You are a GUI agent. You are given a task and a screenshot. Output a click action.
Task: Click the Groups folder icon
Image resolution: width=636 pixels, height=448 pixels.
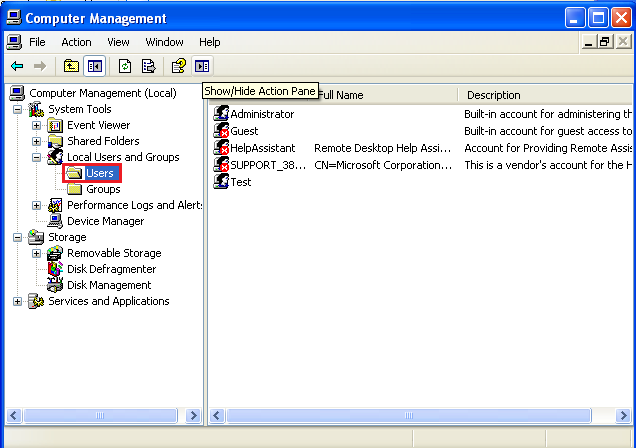click(x=75, y=189)
